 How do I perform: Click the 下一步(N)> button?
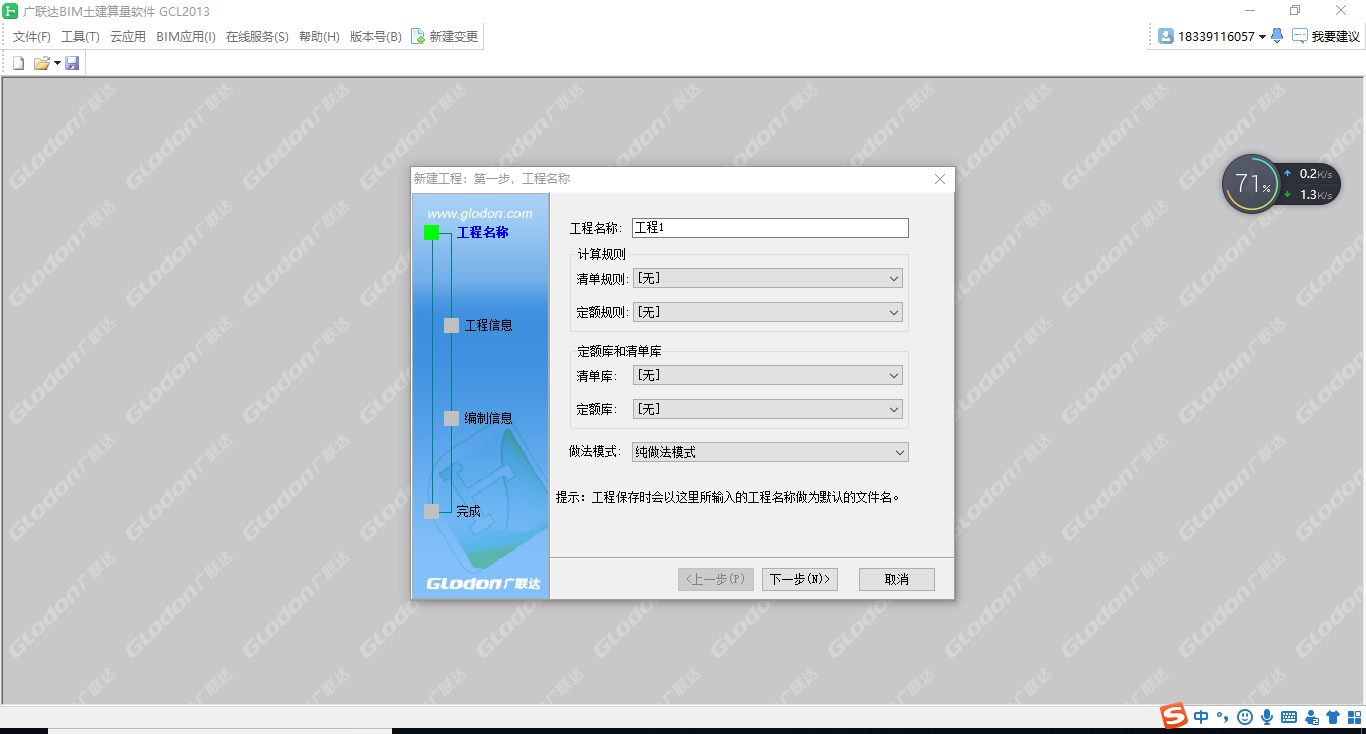tap(800, 579)
